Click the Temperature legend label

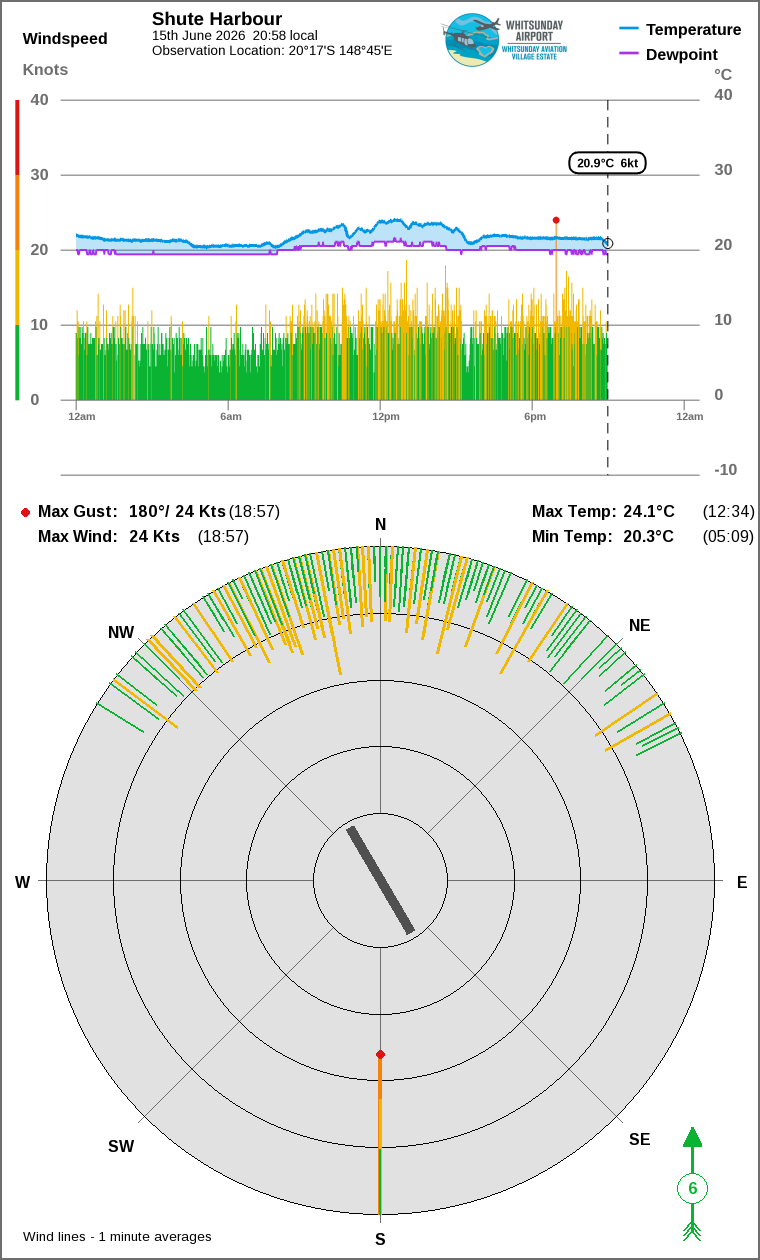(694, 29)
